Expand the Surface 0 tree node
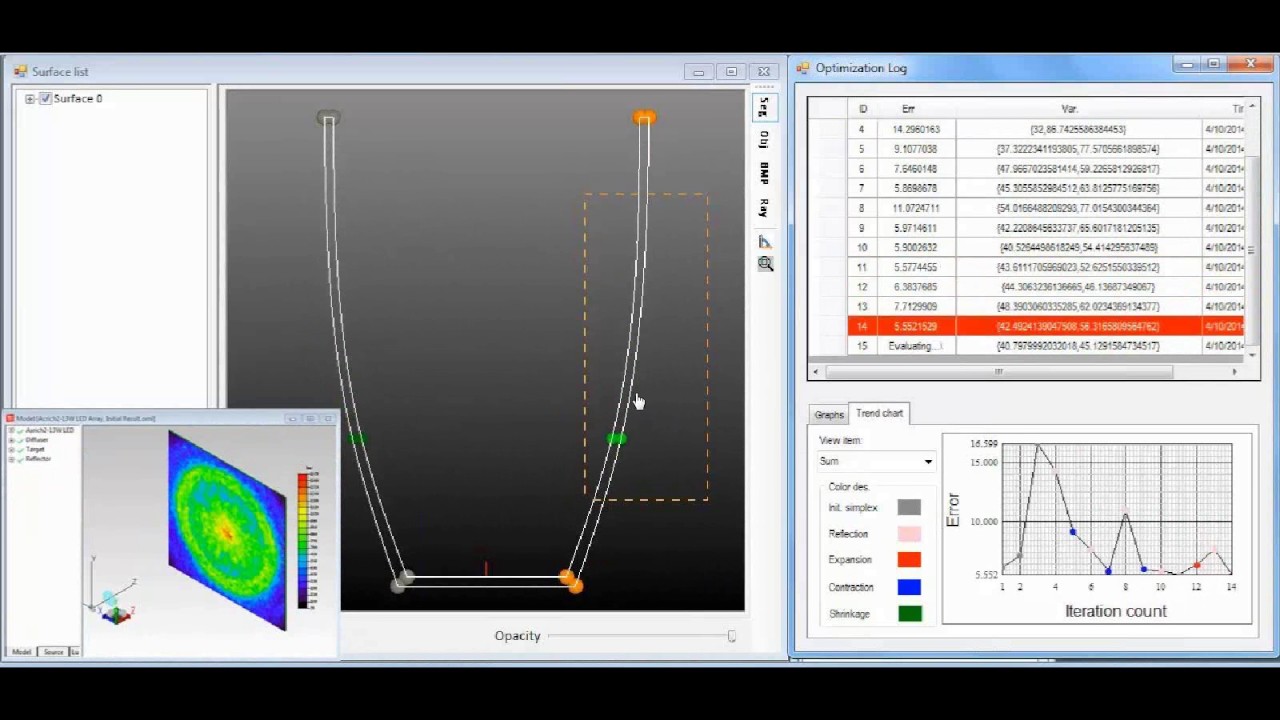Viewport: 1280px width, 720px height. (x=30, y=98)
